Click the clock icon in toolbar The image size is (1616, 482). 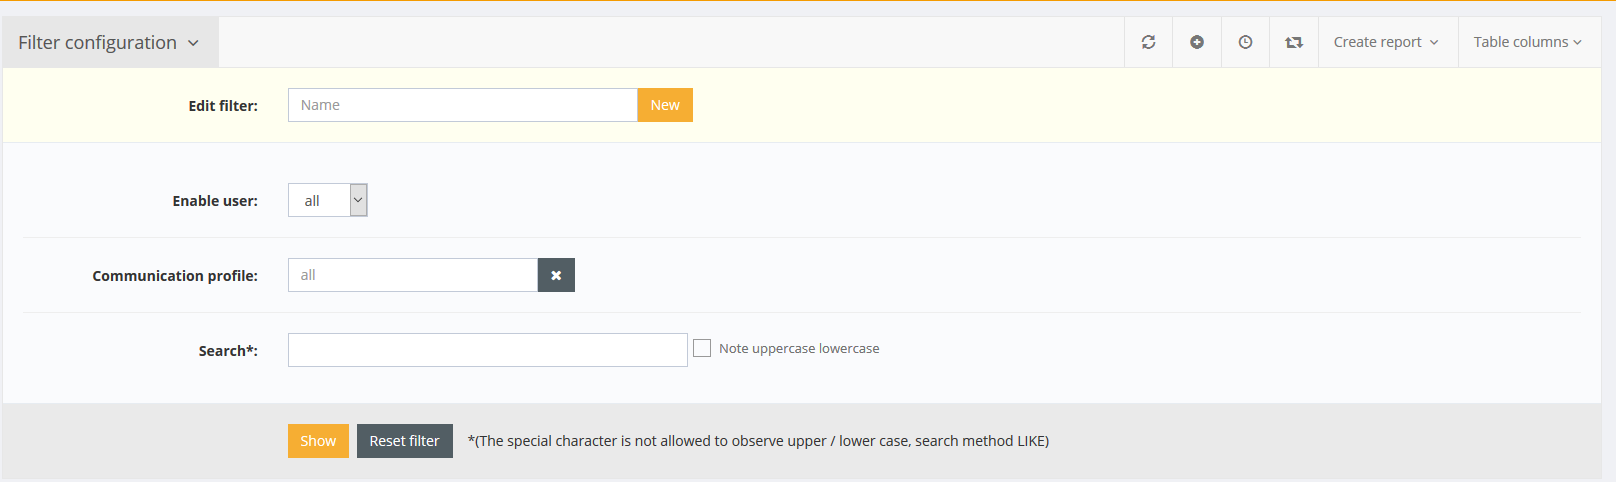coord(1245,42)
